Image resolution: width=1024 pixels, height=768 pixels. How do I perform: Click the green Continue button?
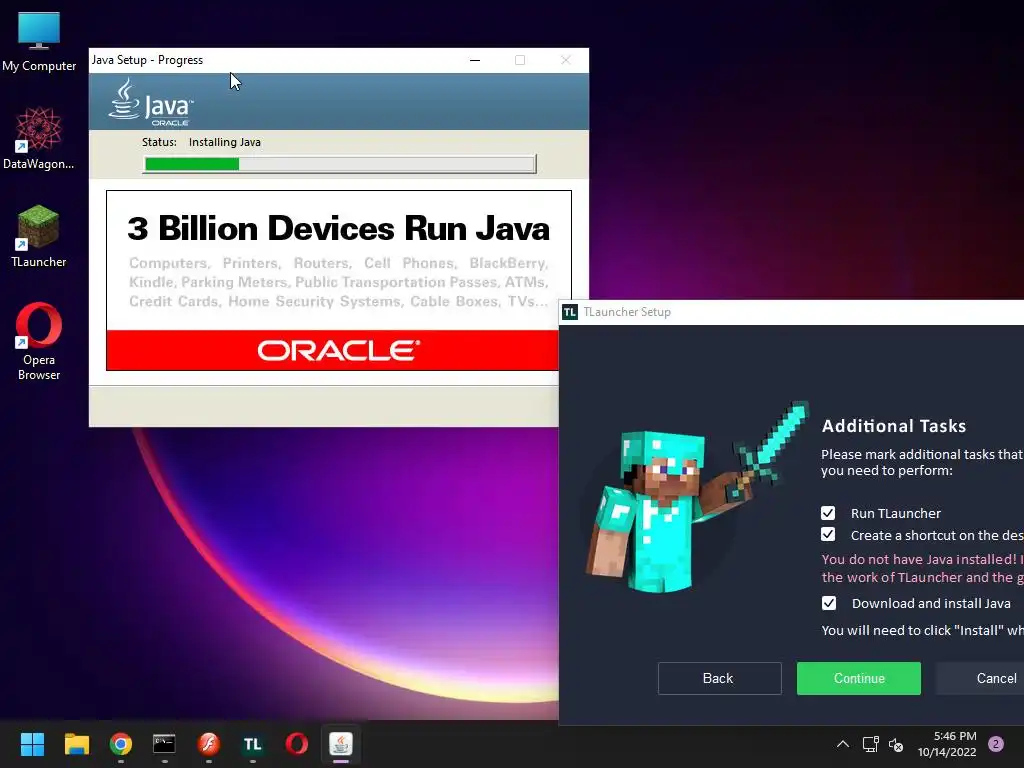(859, 679)
